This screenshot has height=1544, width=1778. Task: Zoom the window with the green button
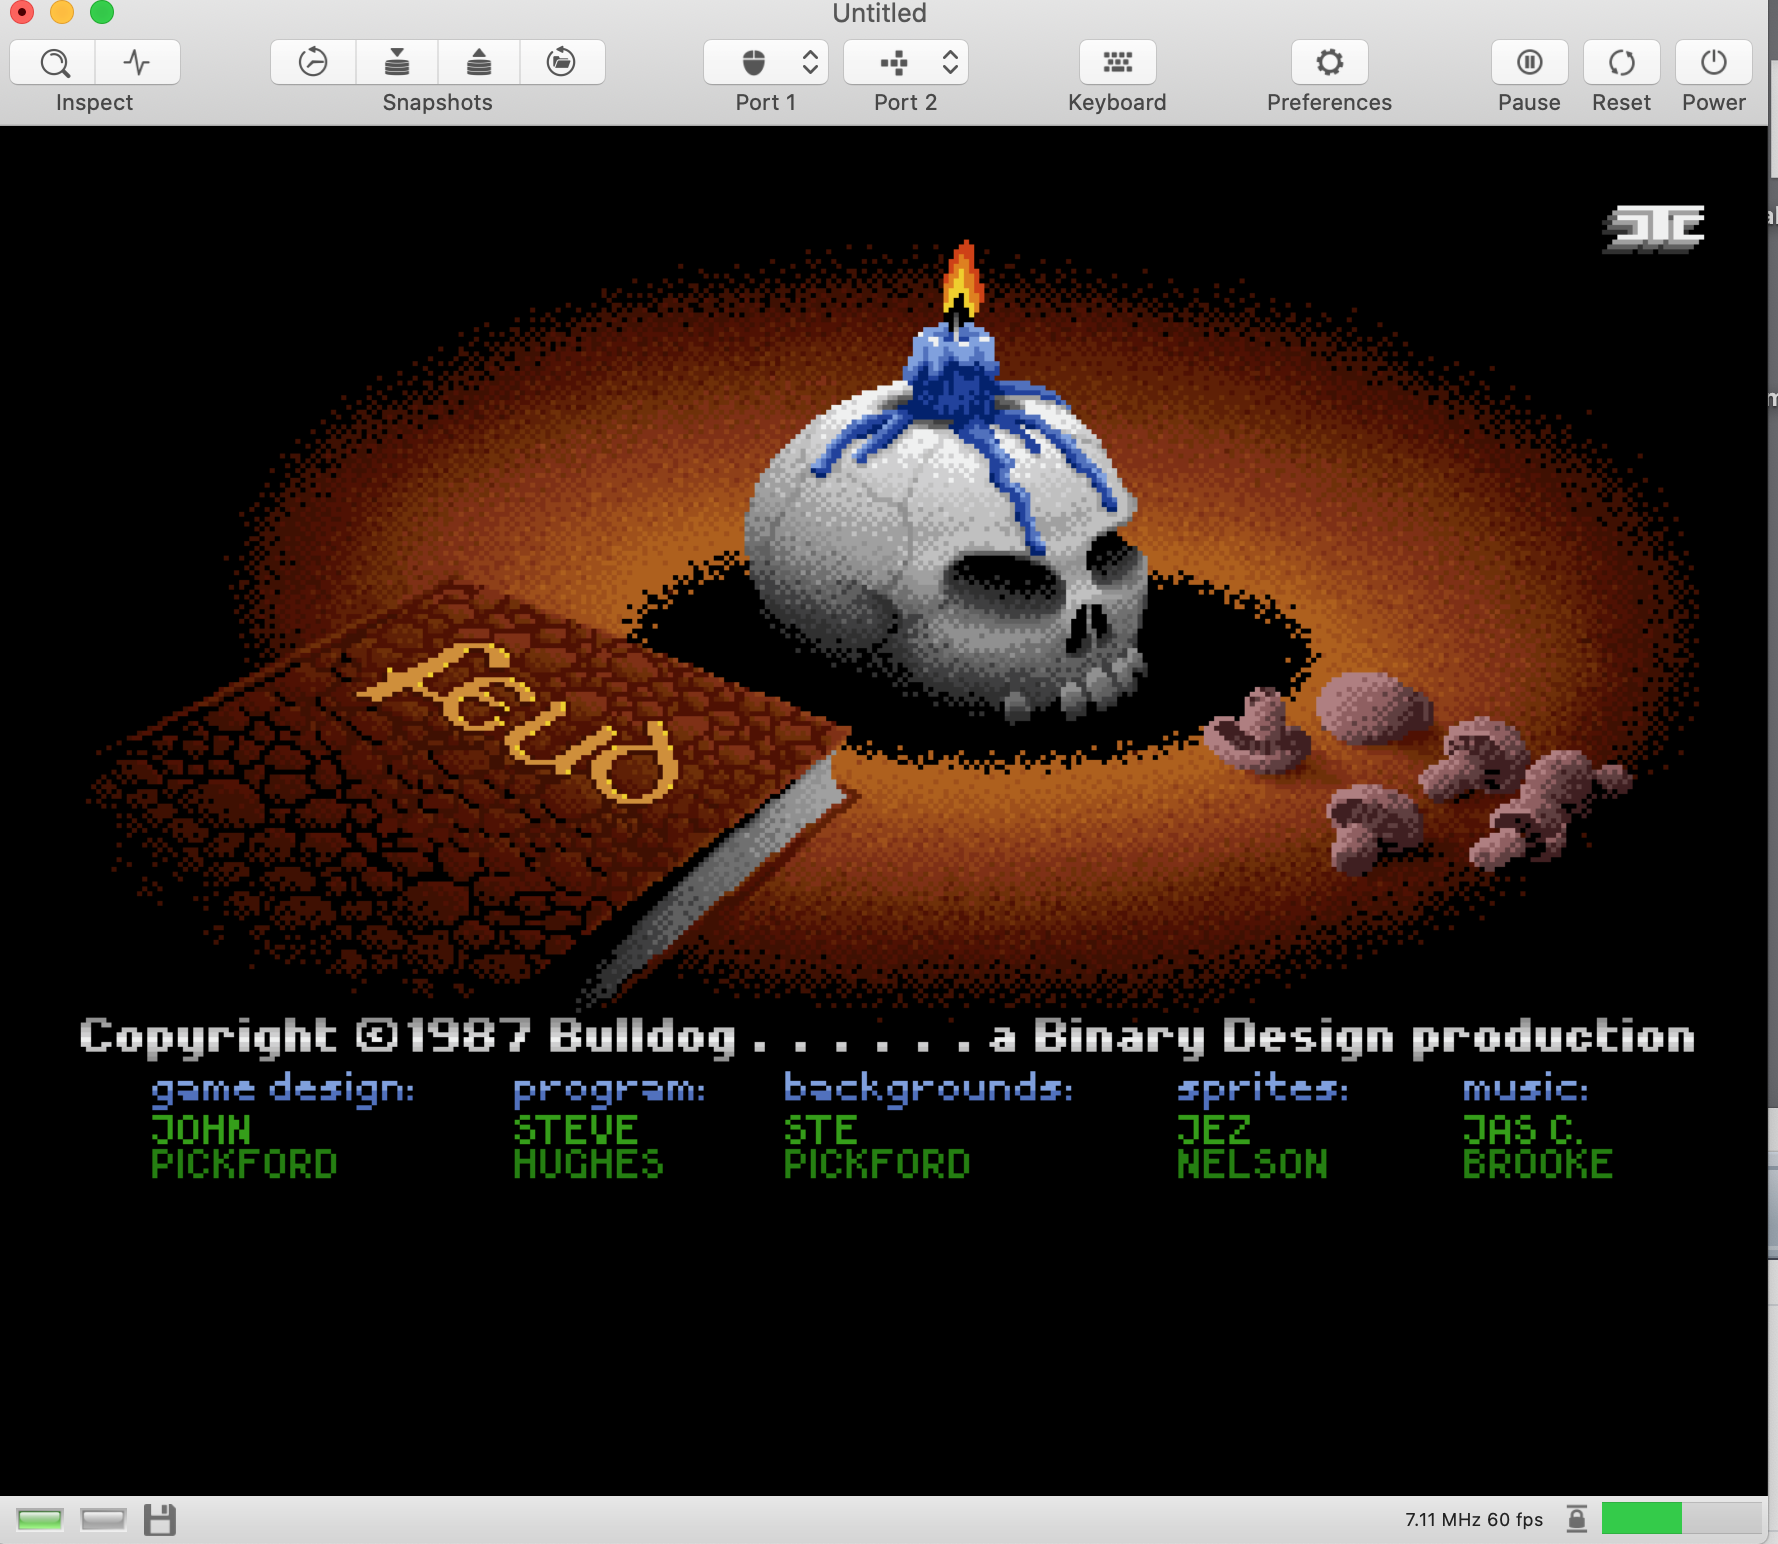(x=102, y=12)
